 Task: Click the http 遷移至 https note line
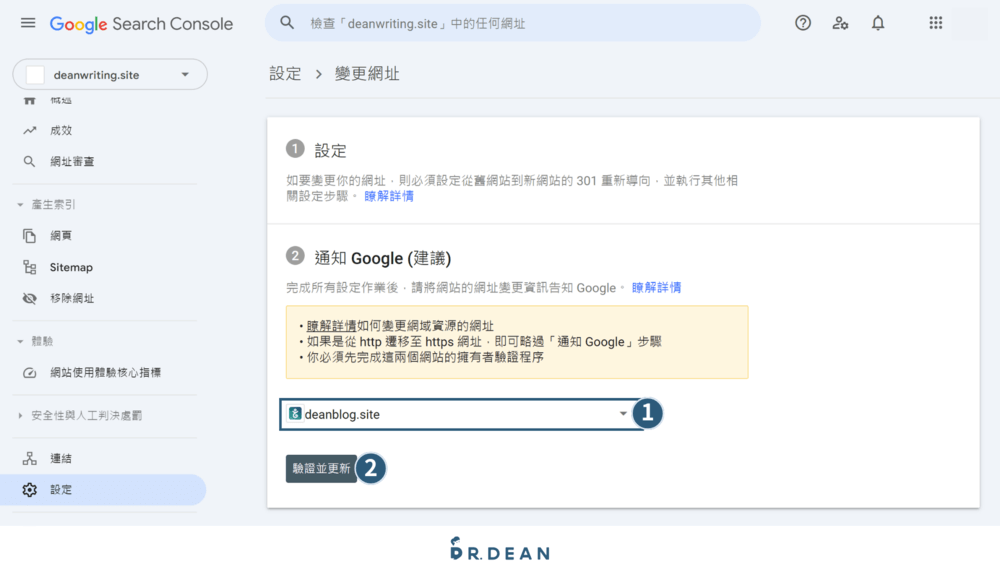tap(484, 341)
